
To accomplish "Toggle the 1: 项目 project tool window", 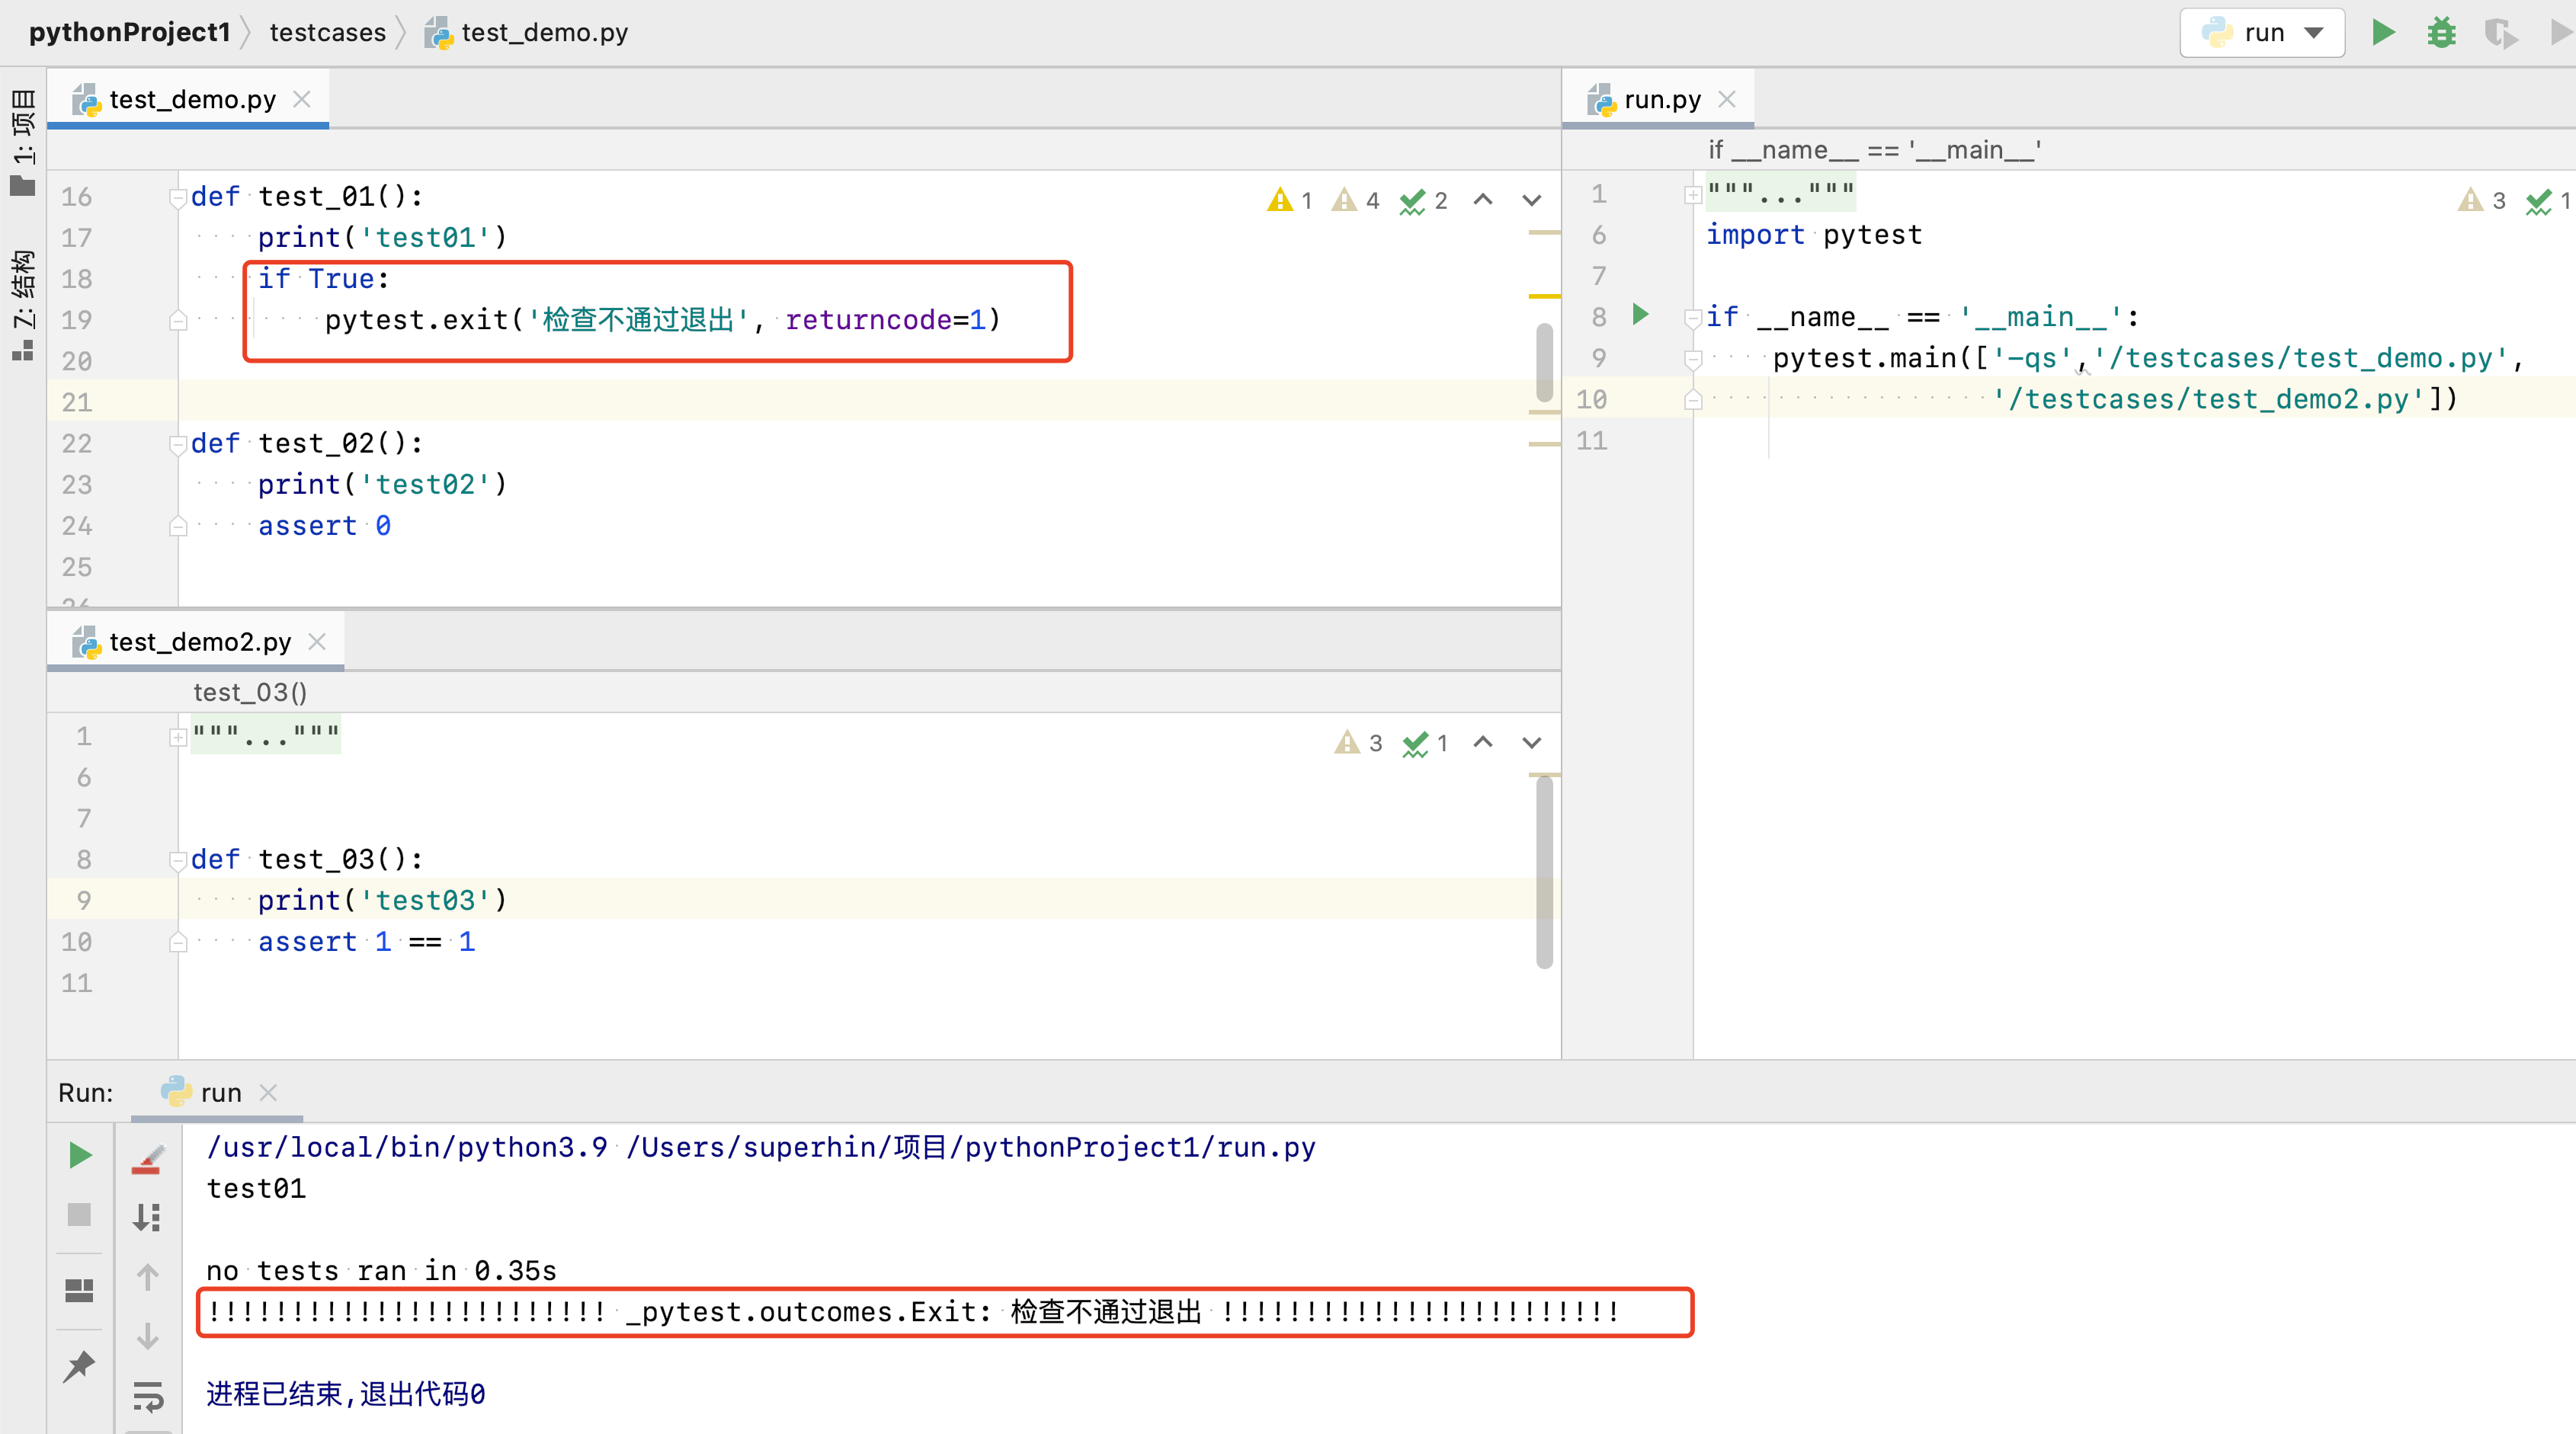I will coord(22,140).
